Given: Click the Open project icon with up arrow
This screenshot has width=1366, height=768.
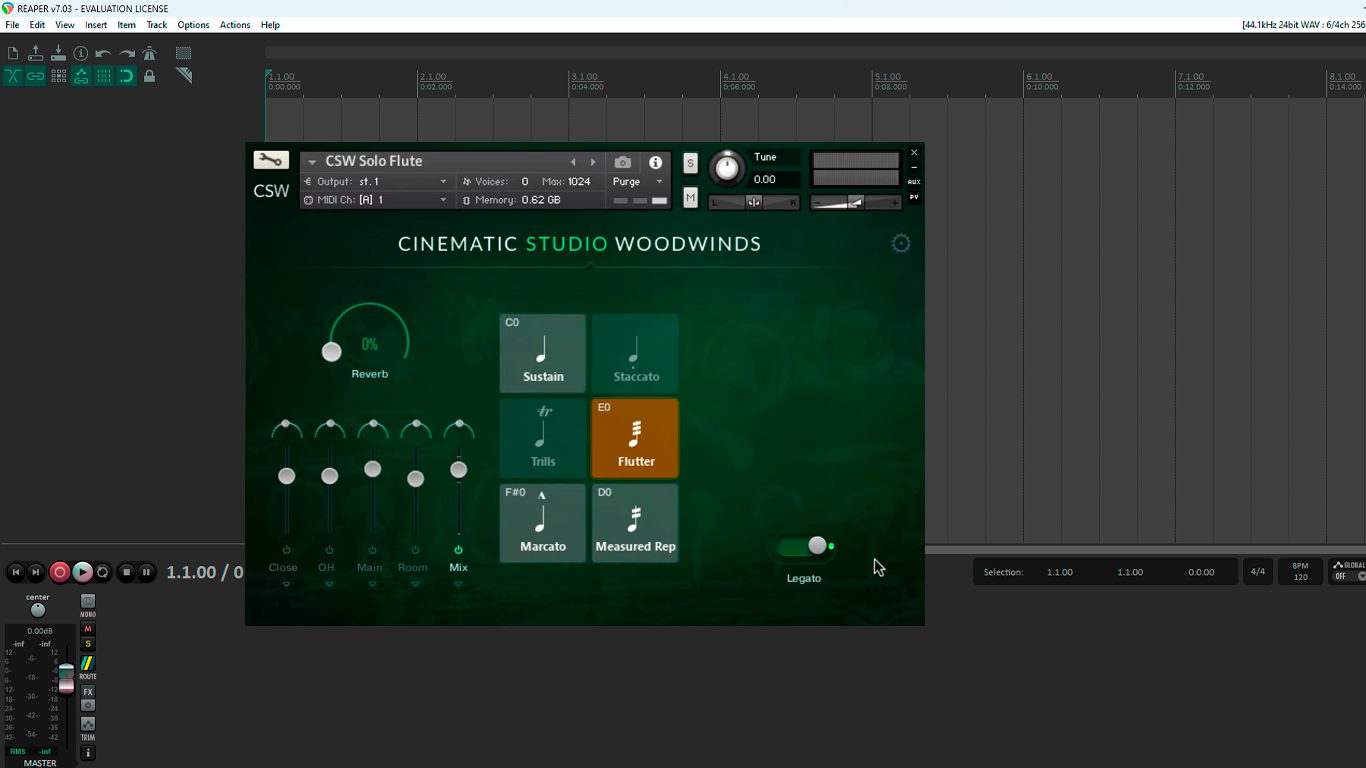Looking at the screenshot, I should pos(36,53).
